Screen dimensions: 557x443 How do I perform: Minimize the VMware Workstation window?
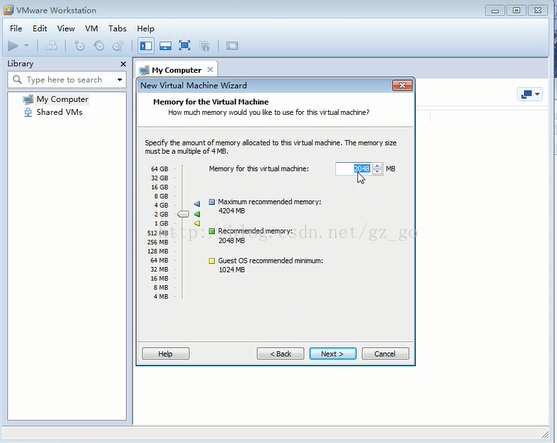494,11
